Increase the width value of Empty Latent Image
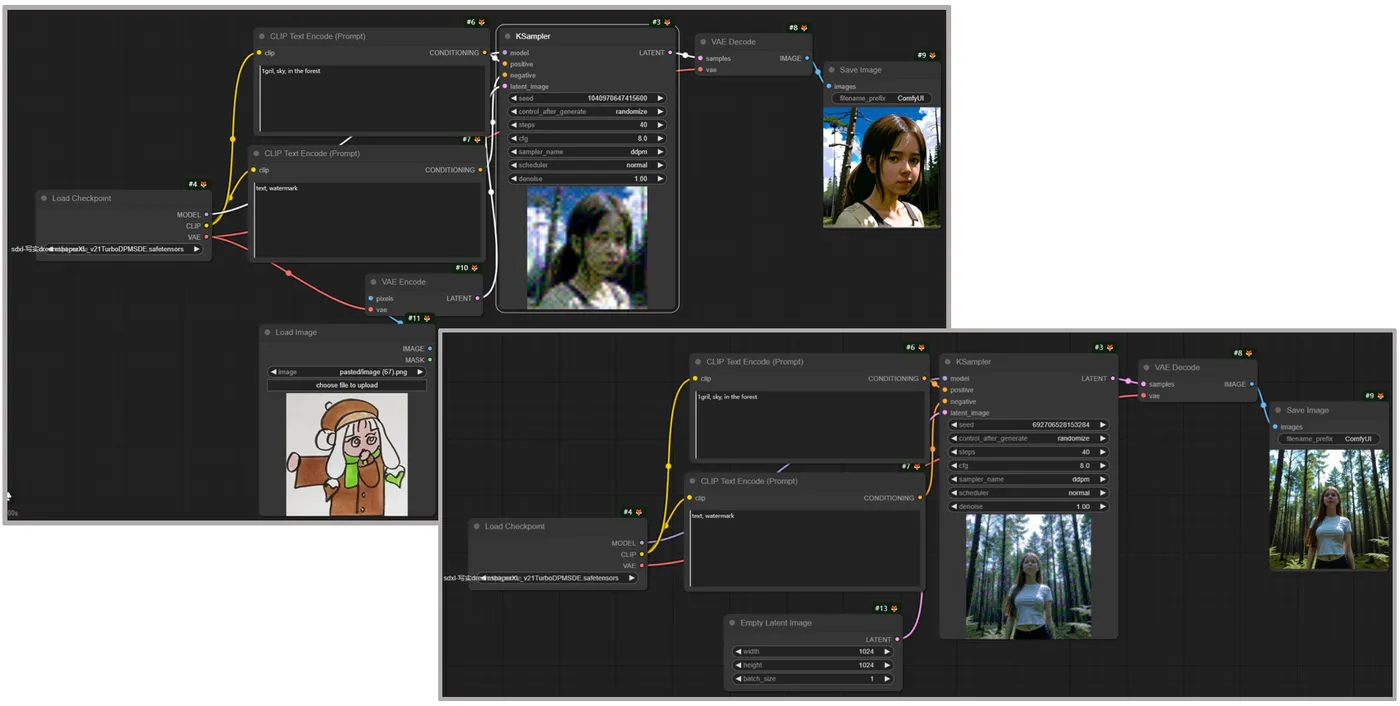 point(886,651)
